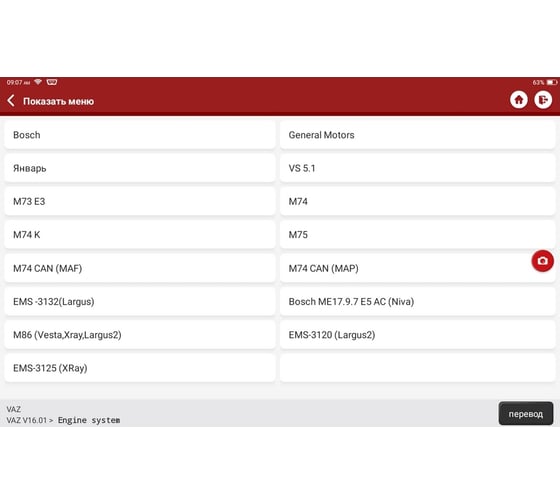Choose M86 (Vesta,Xray,Largus2)
Image resolution: width=560 pixels, height=504 pixels.
click(x=140, y=334)
